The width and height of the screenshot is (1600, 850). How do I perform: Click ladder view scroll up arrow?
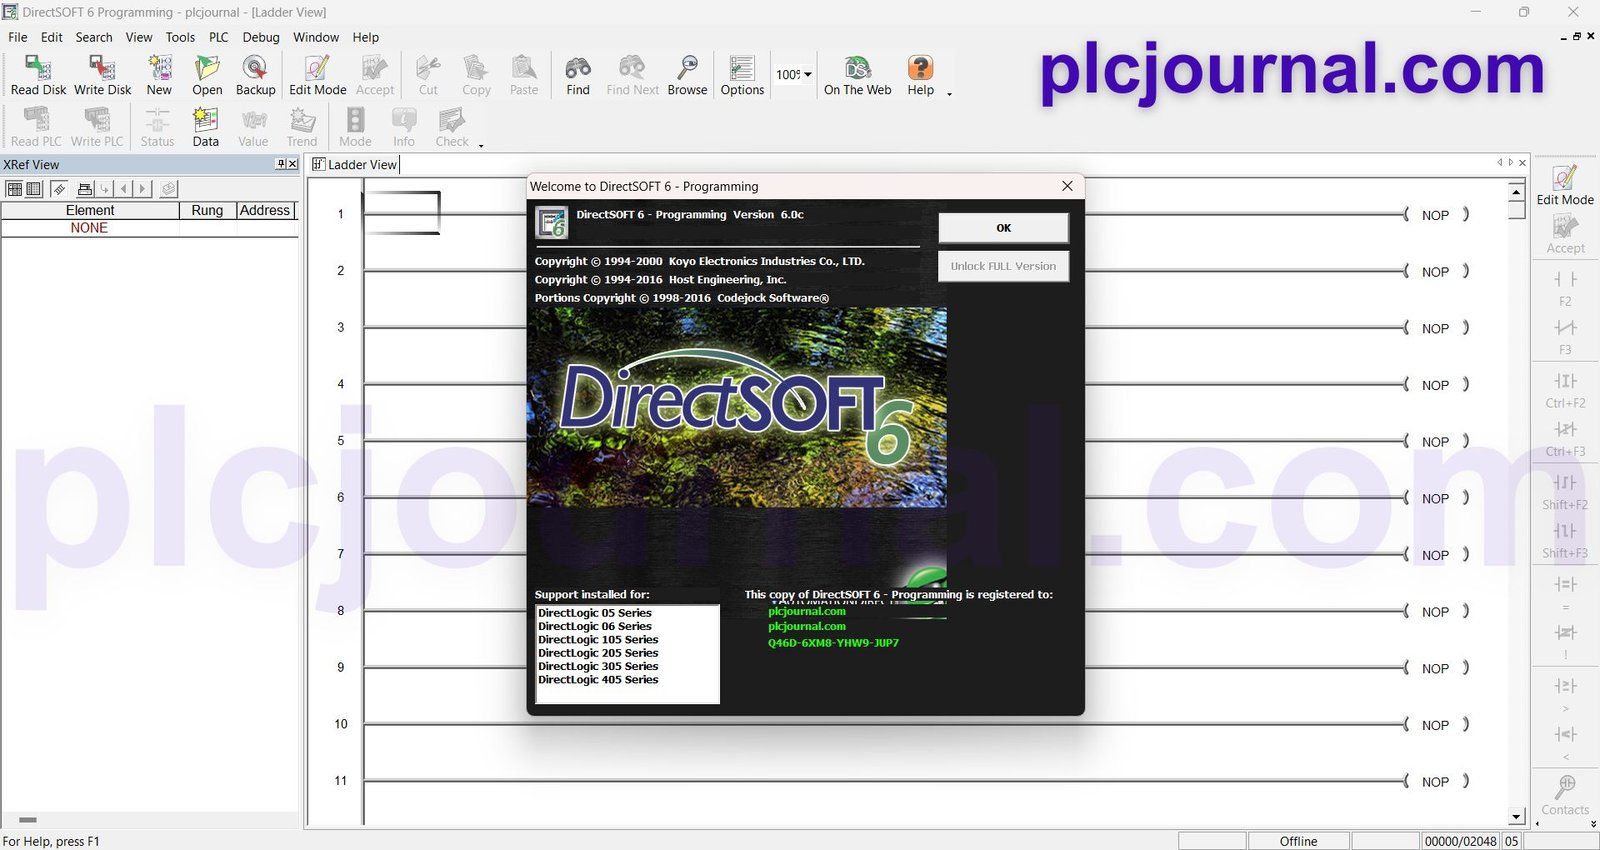(1516, 192)
